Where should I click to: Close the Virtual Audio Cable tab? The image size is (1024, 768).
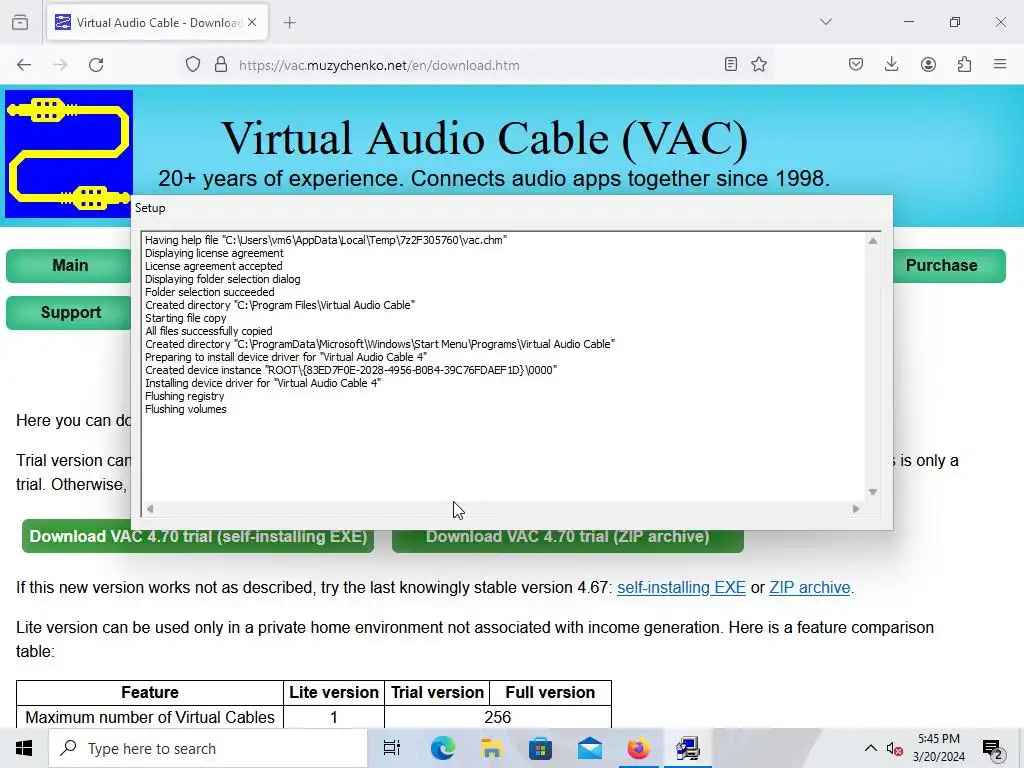tap(252, 22)
